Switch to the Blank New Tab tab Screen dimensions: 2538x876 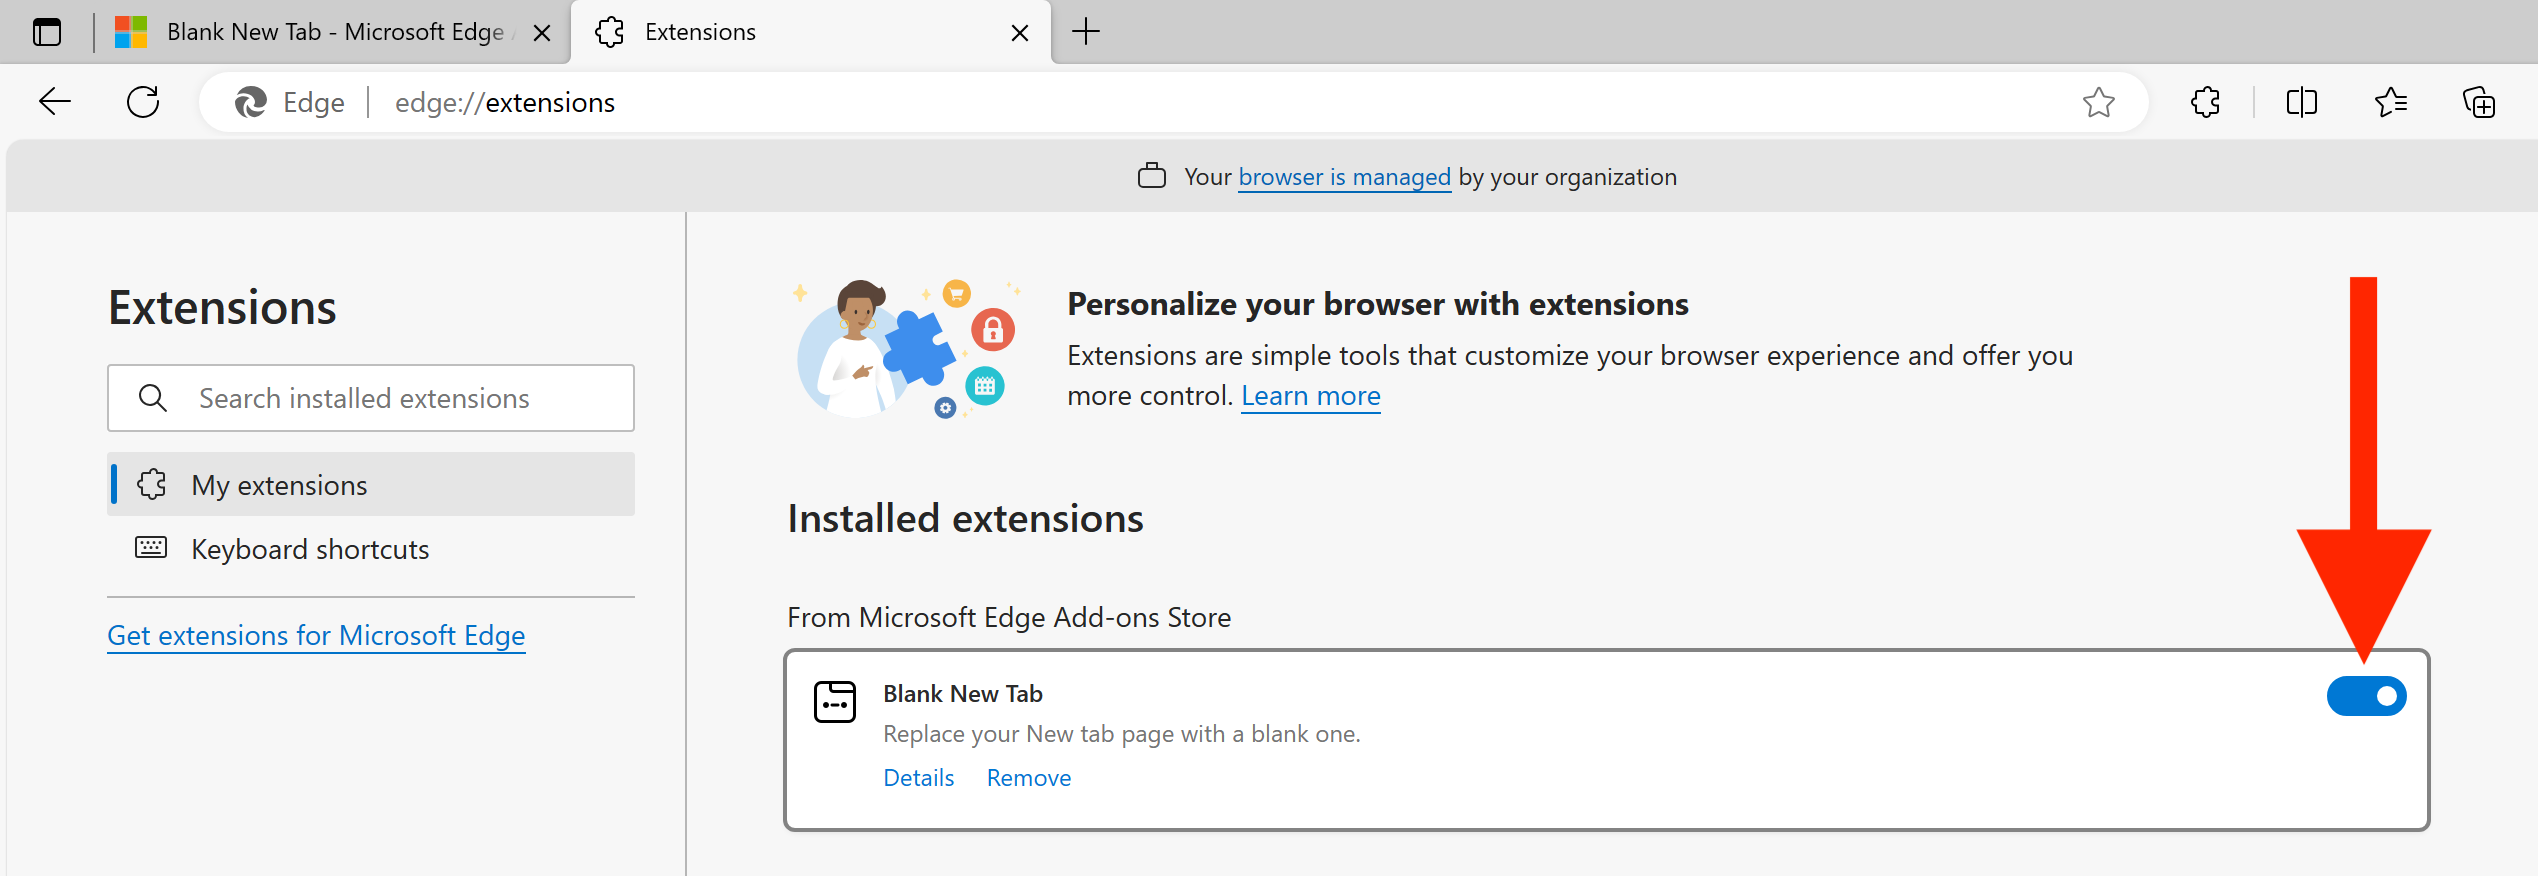click(x=333, y=32)
